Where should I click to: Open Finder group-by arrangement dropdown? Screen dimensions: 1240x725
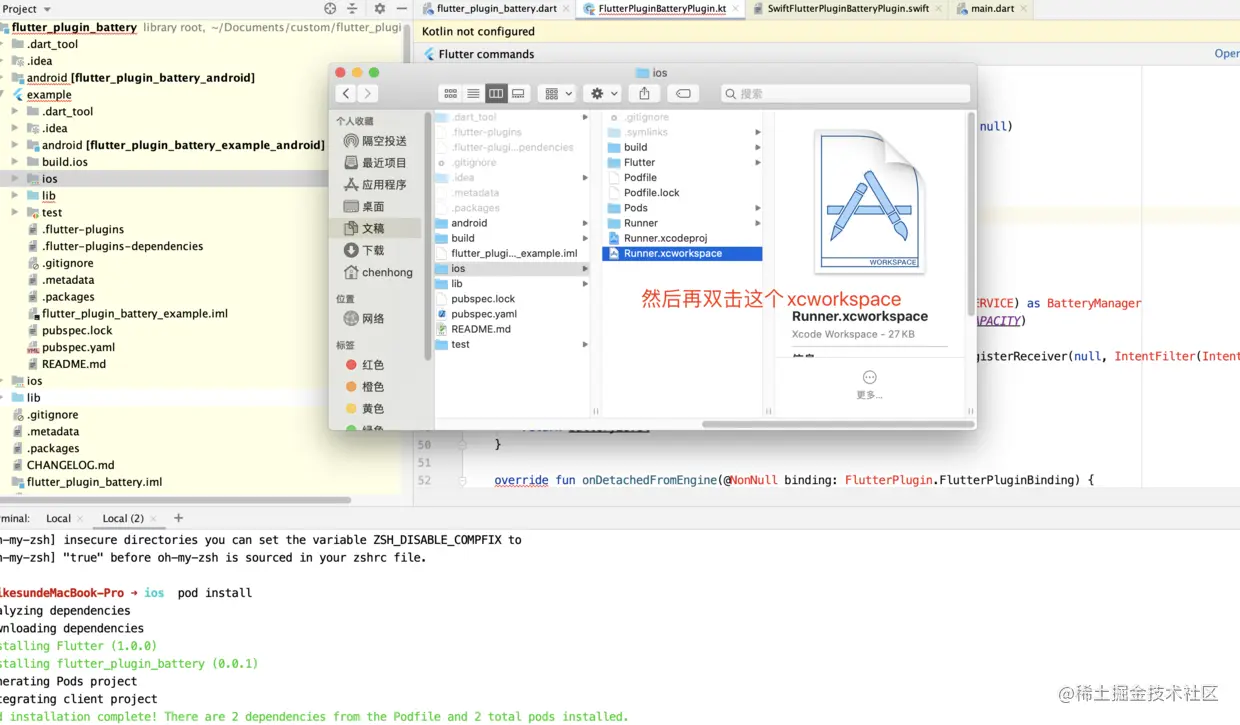click(556, 93)
